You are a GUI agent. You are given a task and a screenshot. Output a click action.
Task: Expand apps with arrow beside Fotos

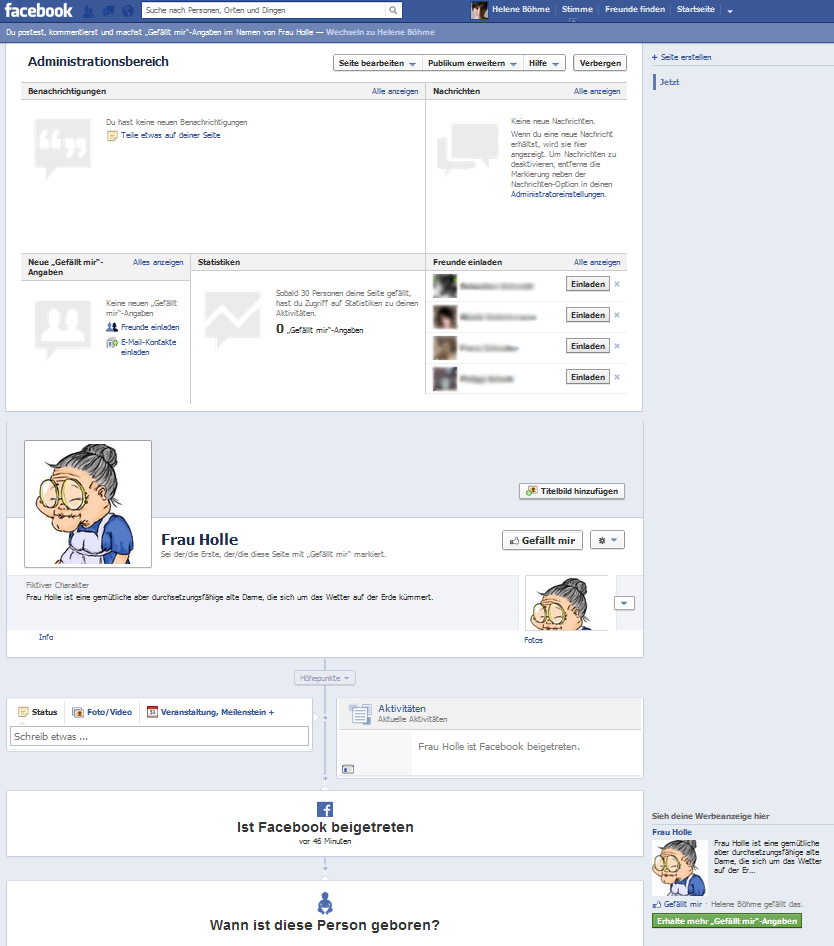click(x=624, y=603)
